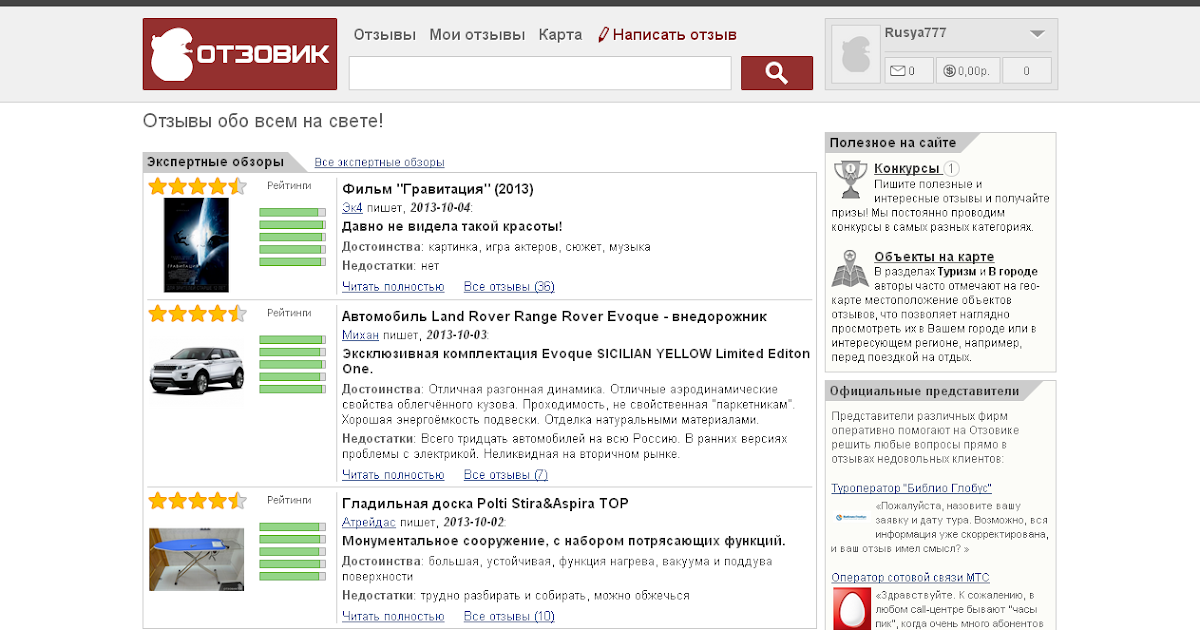Read the Гравитация review via Читать полностью
The height and width of the screenshot is (630, 1200).
pyautogui.click(x=393, y=287)
